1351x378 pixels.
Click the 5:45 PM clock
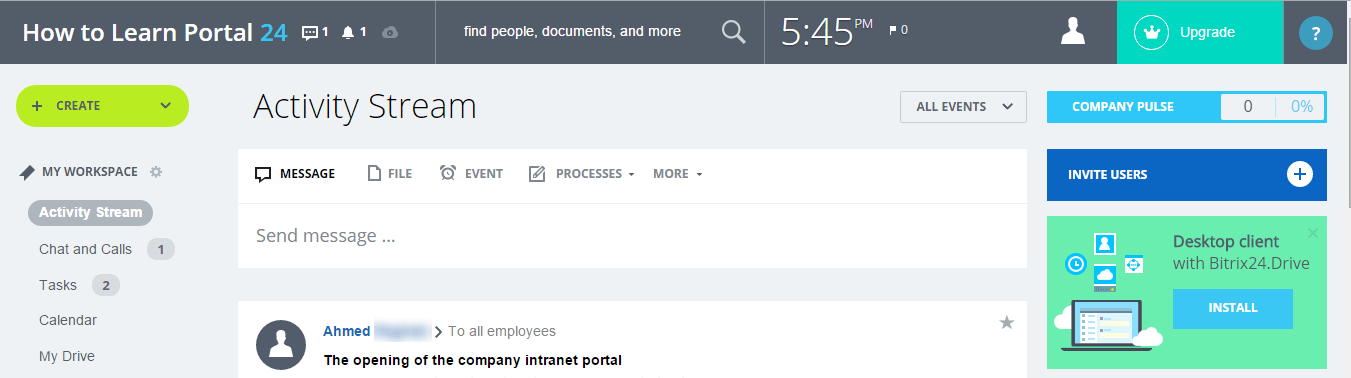tap(827, 32)
